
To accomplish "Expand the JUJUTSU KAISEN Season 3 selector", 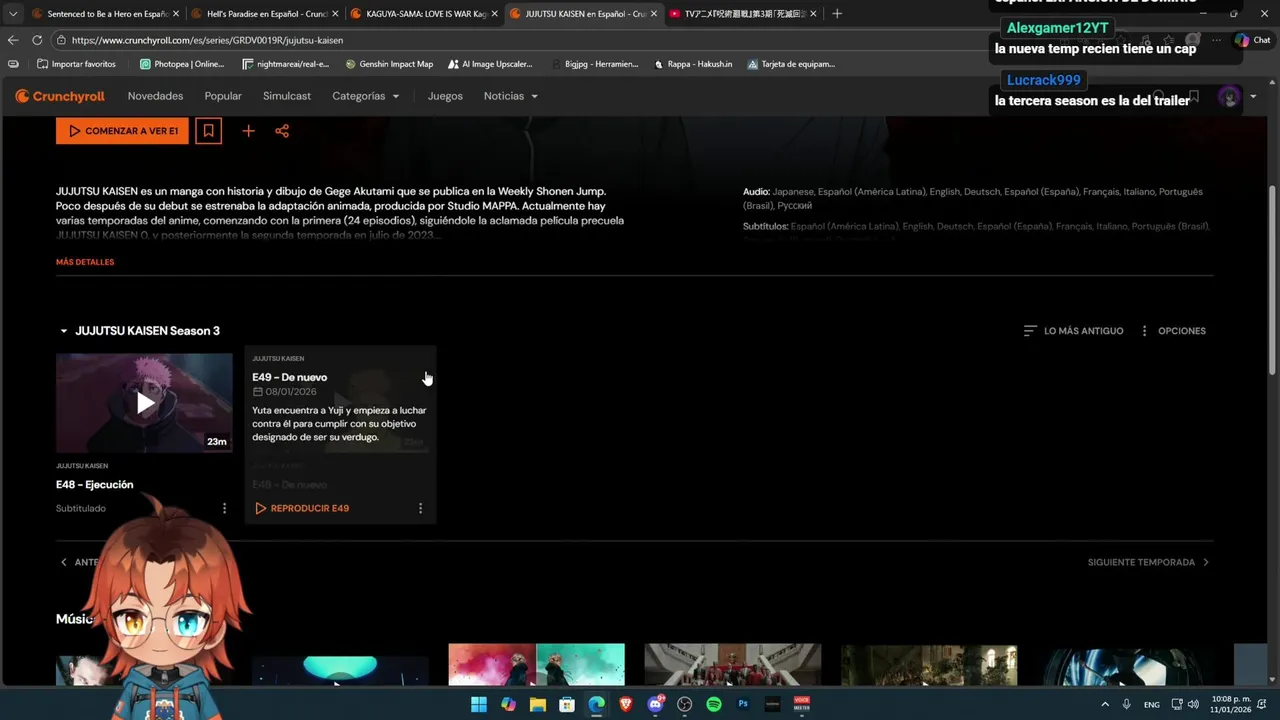I will [x=139, y=331].
